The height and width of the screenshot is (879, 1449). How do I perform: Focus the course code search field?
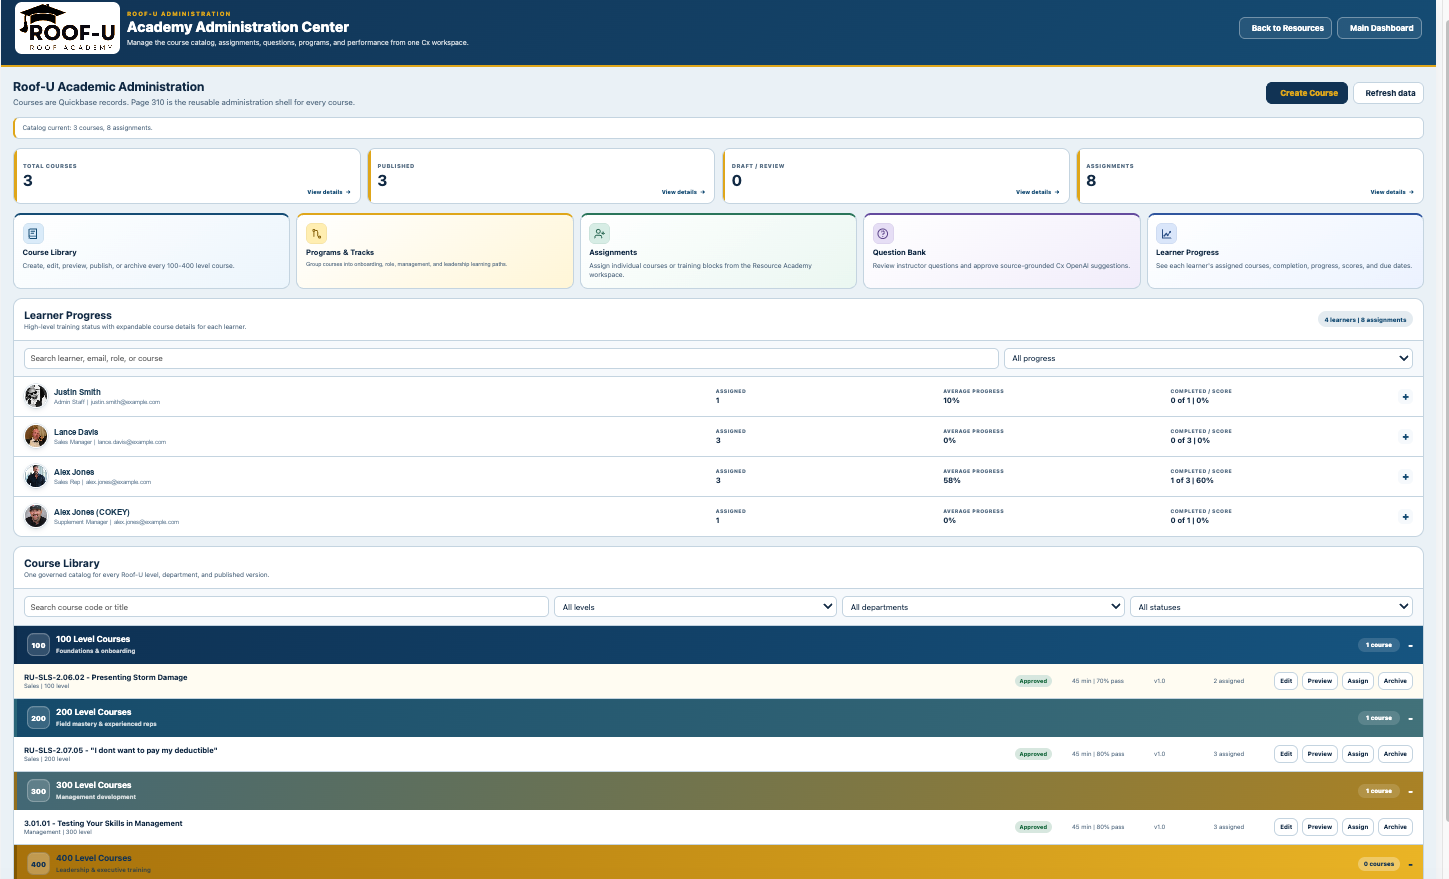(x=286, y=607)
